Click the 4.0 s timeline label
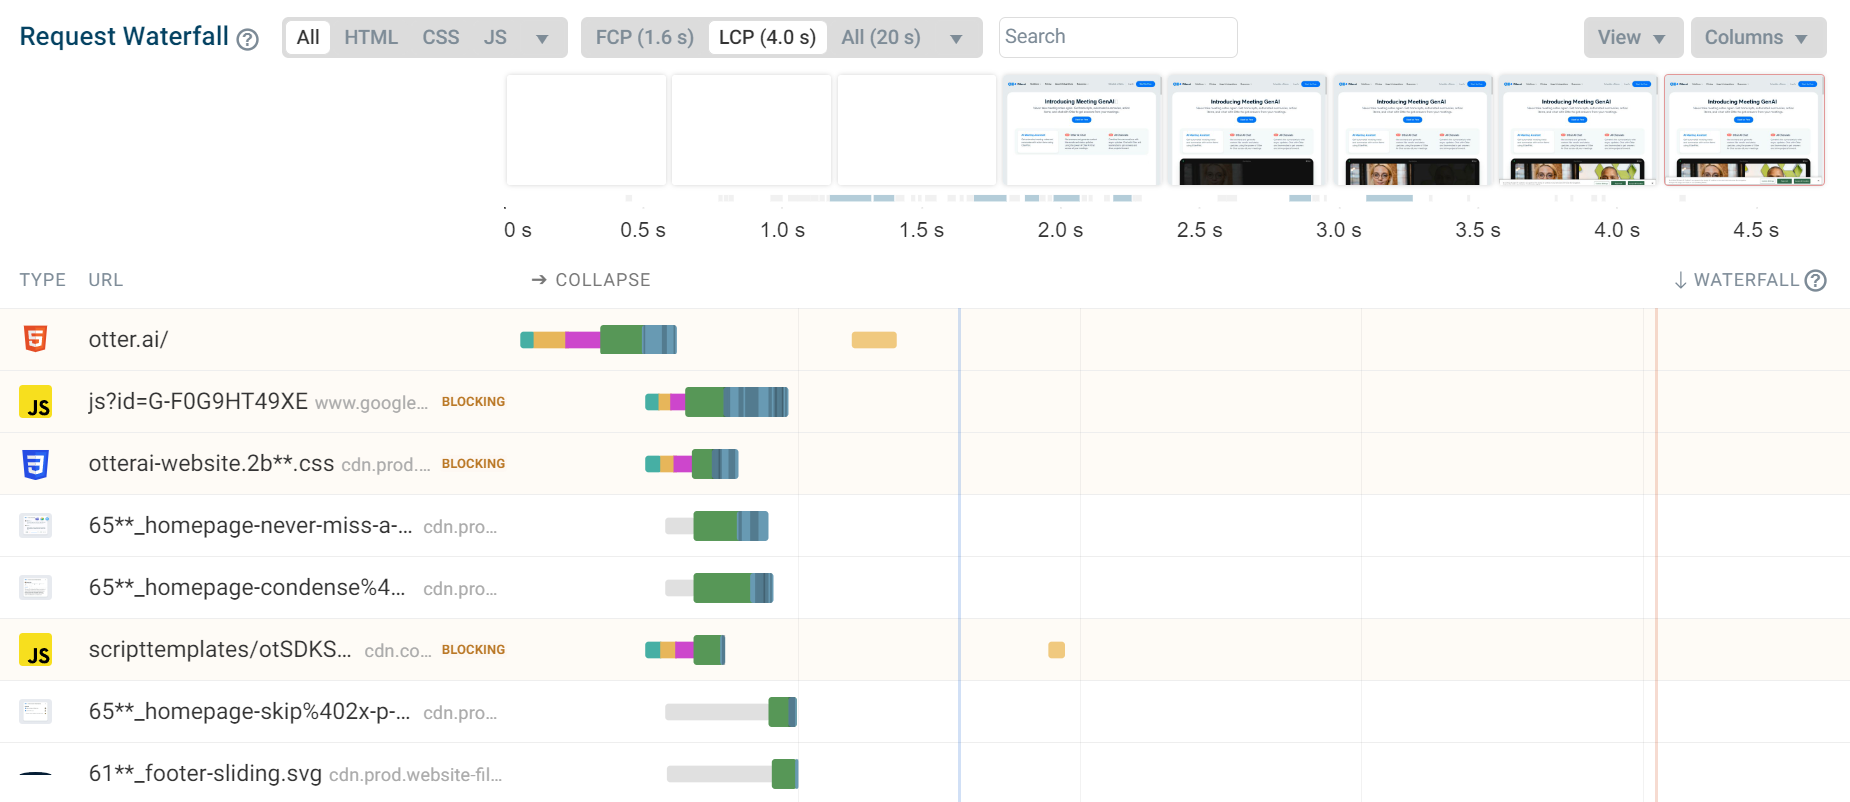The image size is (1850, 802). (1617, 230)
